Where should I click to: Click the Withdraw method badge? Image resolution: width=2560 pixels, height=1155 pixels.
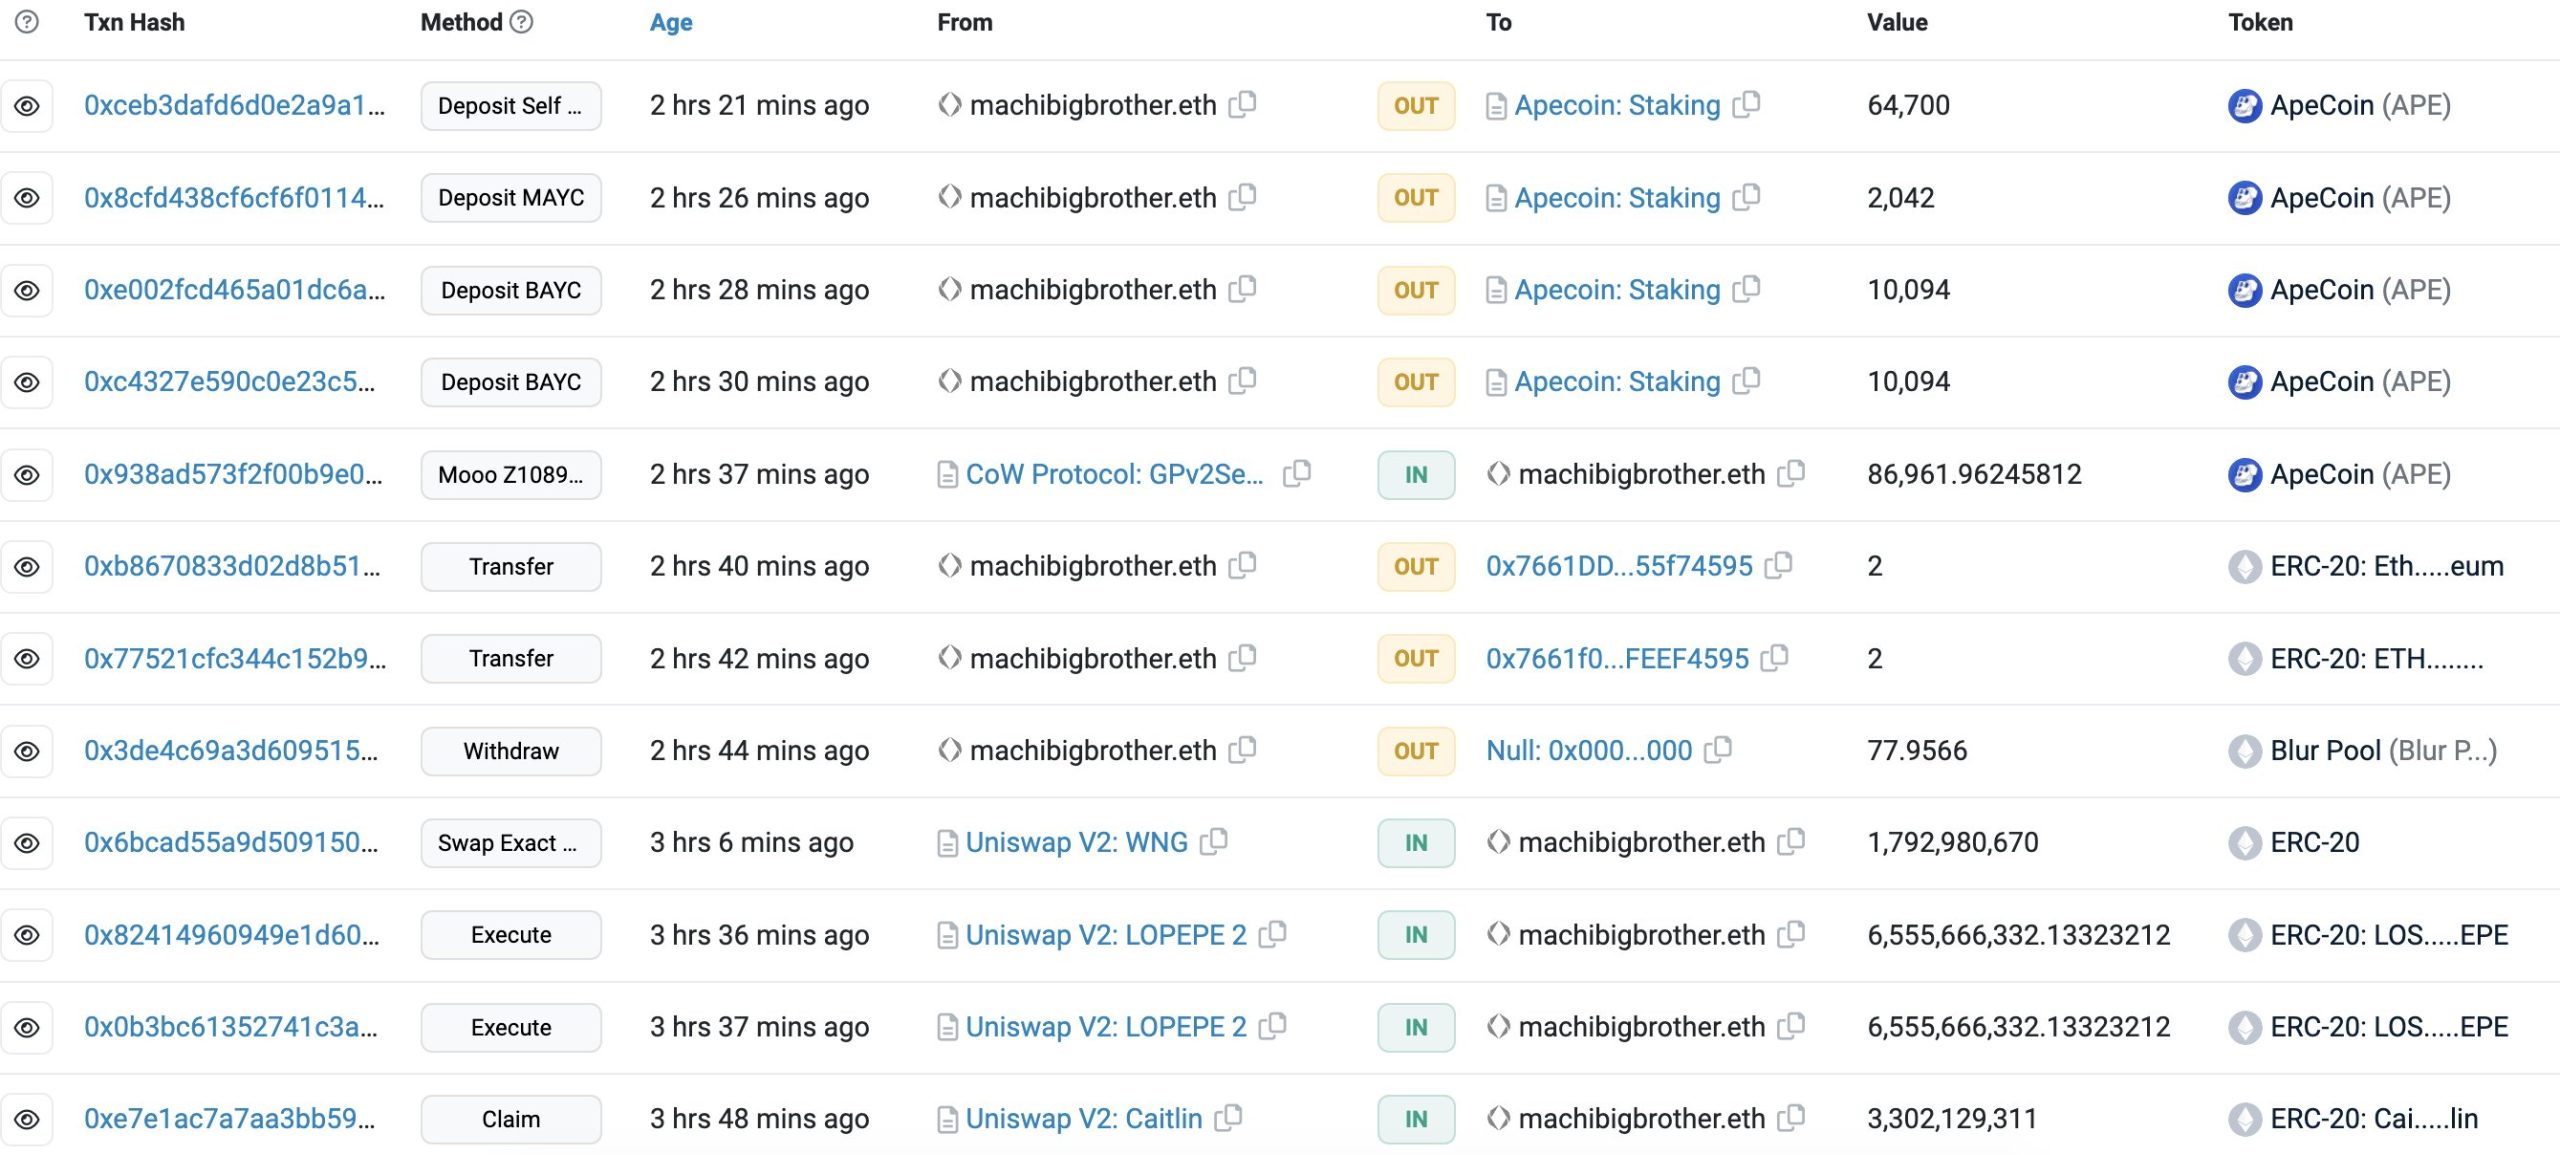point(510,750)
